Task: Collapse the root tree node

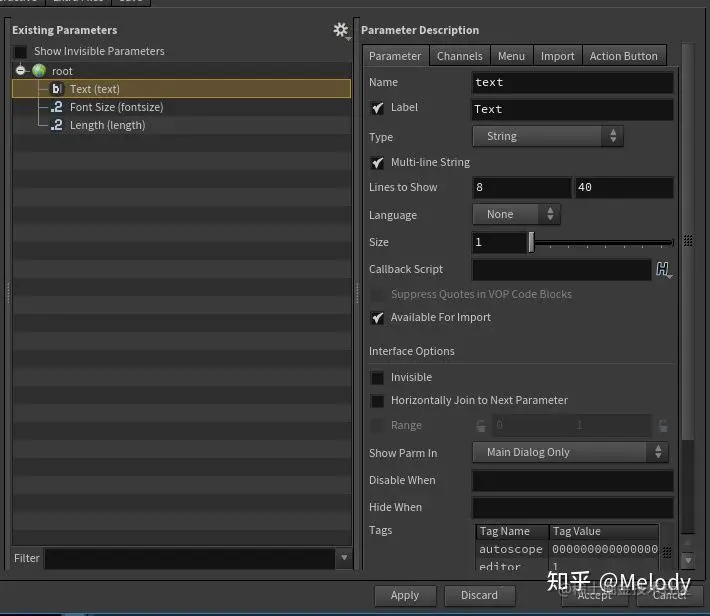Action: click(x=20, y=70)
